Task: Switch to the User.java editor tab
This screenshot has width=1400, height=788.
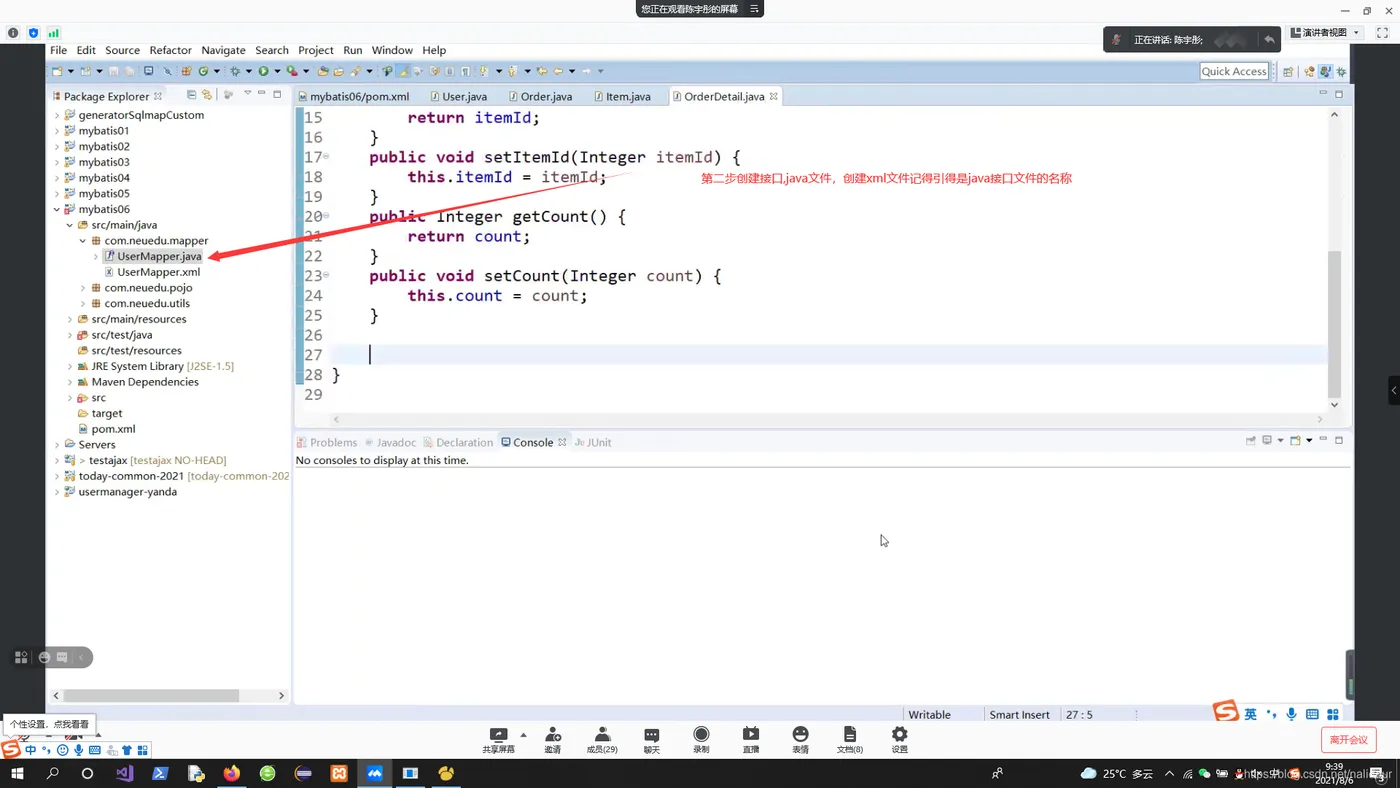Action: [x=458, y=96]
